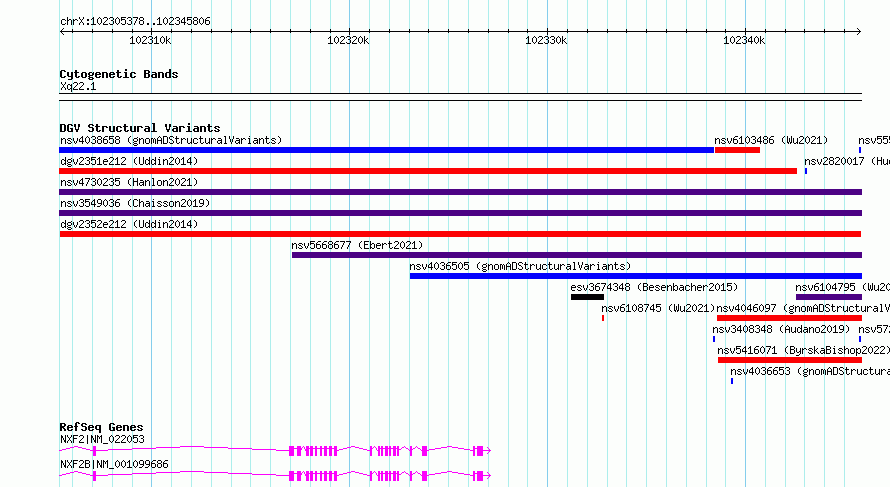Click the dgv2352e212 (Uddin2014) label
The width and height of the screenshot is (890, 487).
click(x=129, y=224)
